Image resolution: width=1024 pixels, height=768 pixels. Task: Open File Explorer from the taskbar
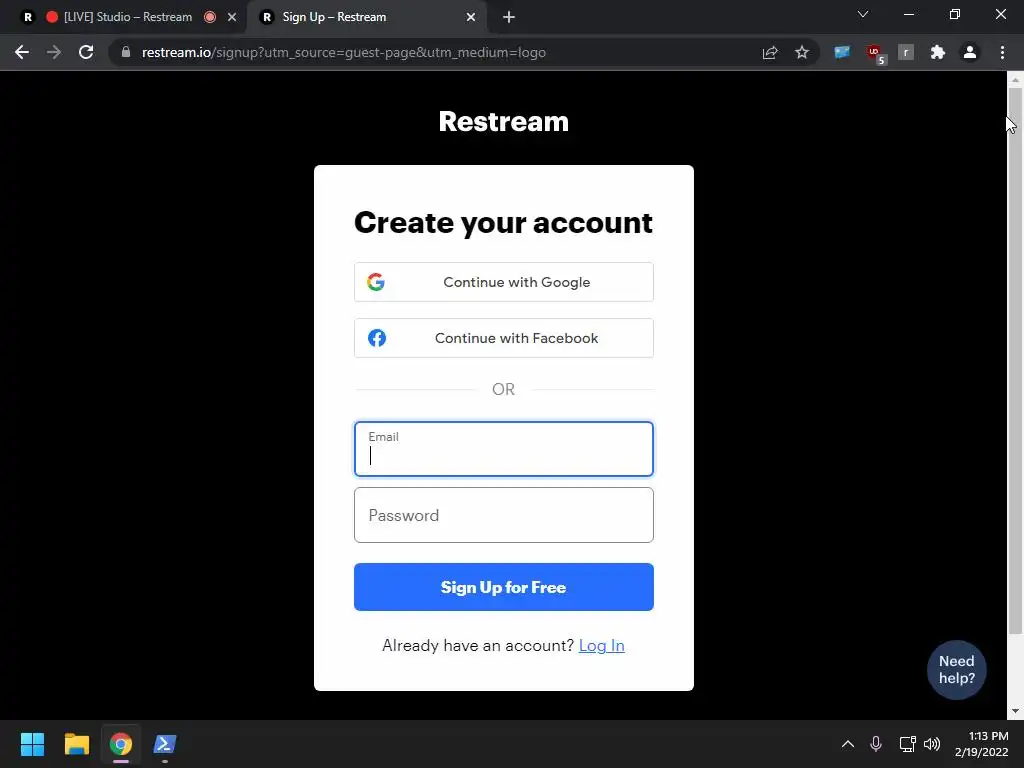pos(76,744)
